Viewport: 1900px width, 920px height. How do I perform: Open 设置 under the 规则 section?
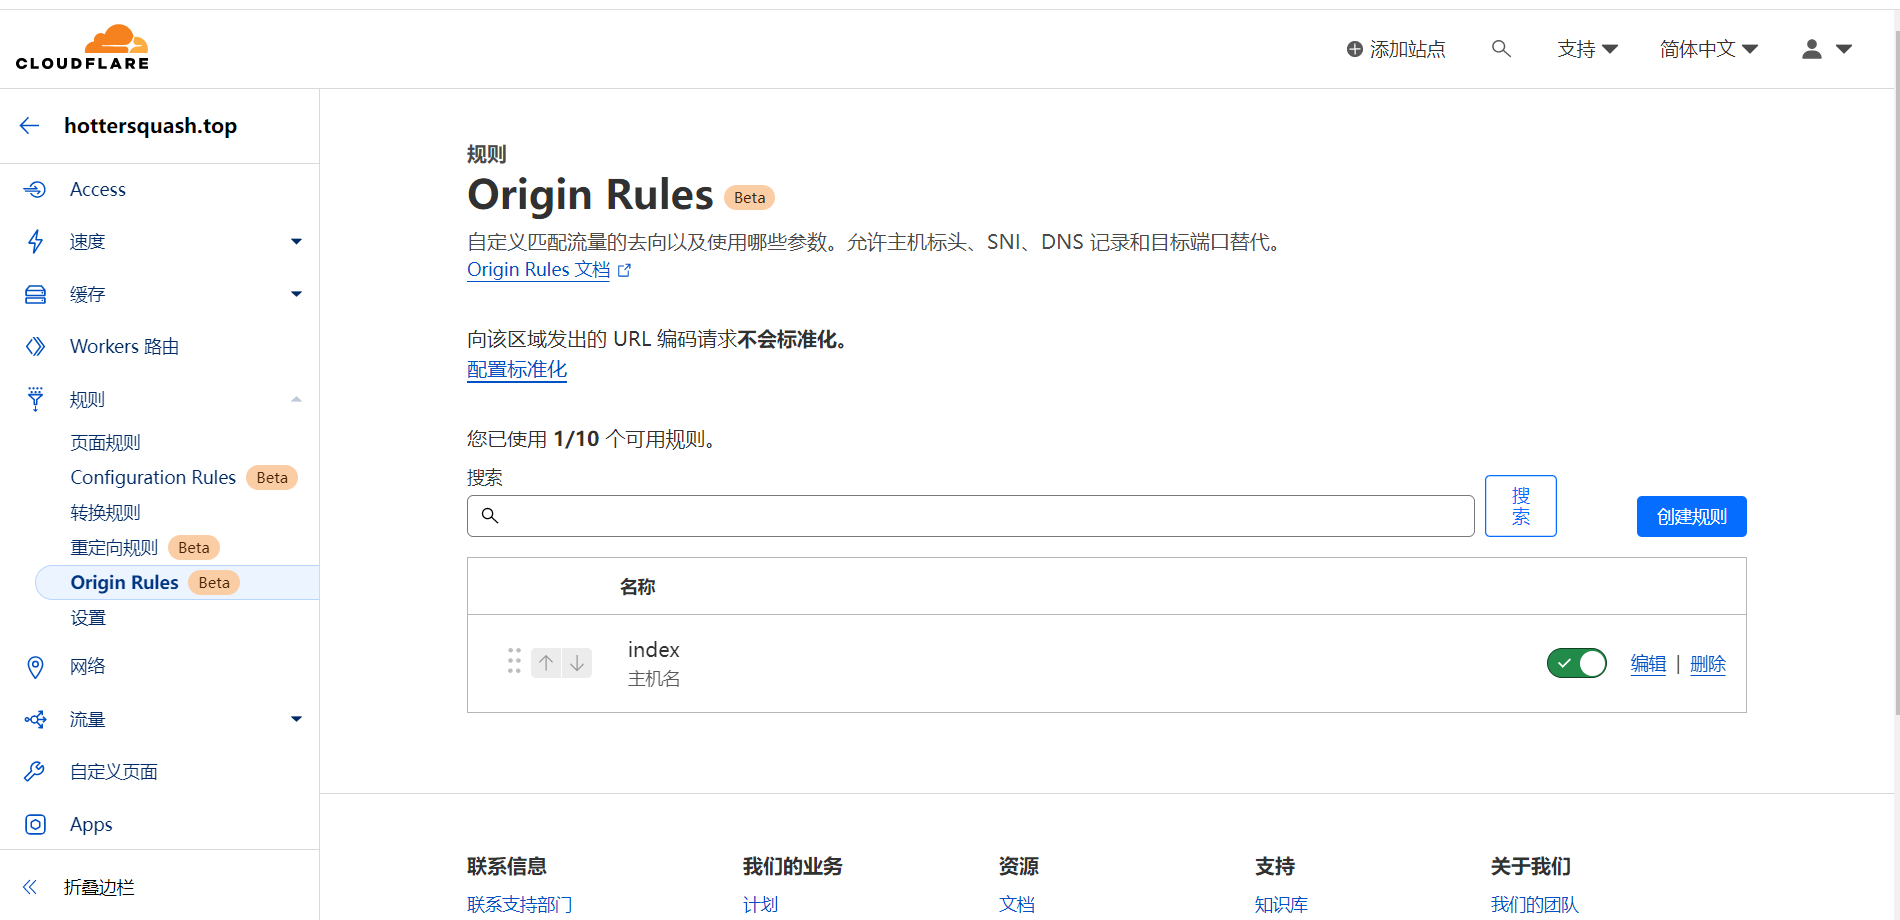point(88,617)
